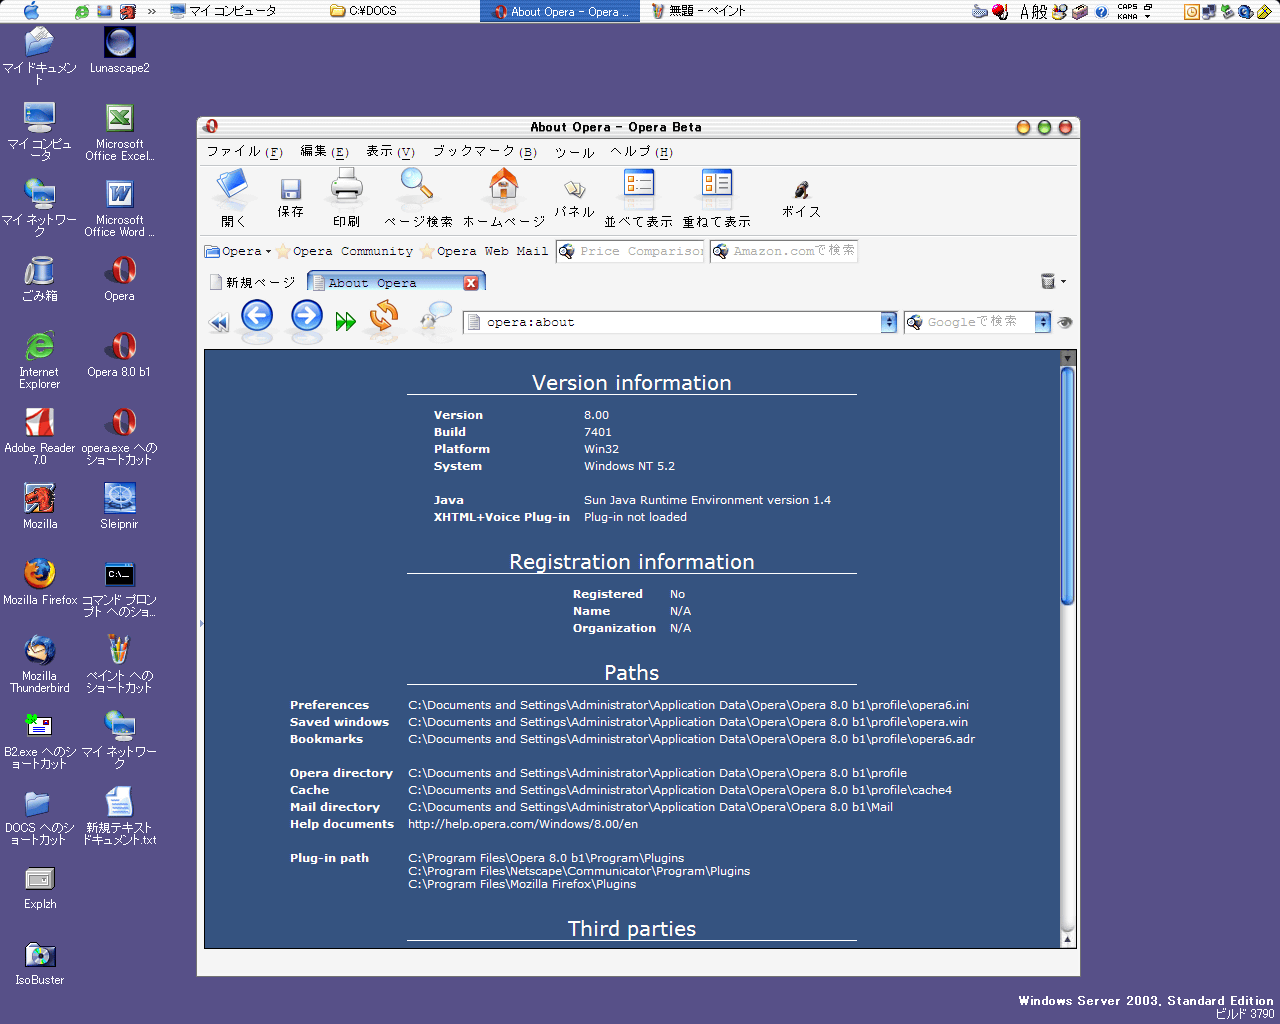Viewport: 1280px width, 1024px height.
Task: Click the Amazon.comで検索 search field
Action: 784,251
